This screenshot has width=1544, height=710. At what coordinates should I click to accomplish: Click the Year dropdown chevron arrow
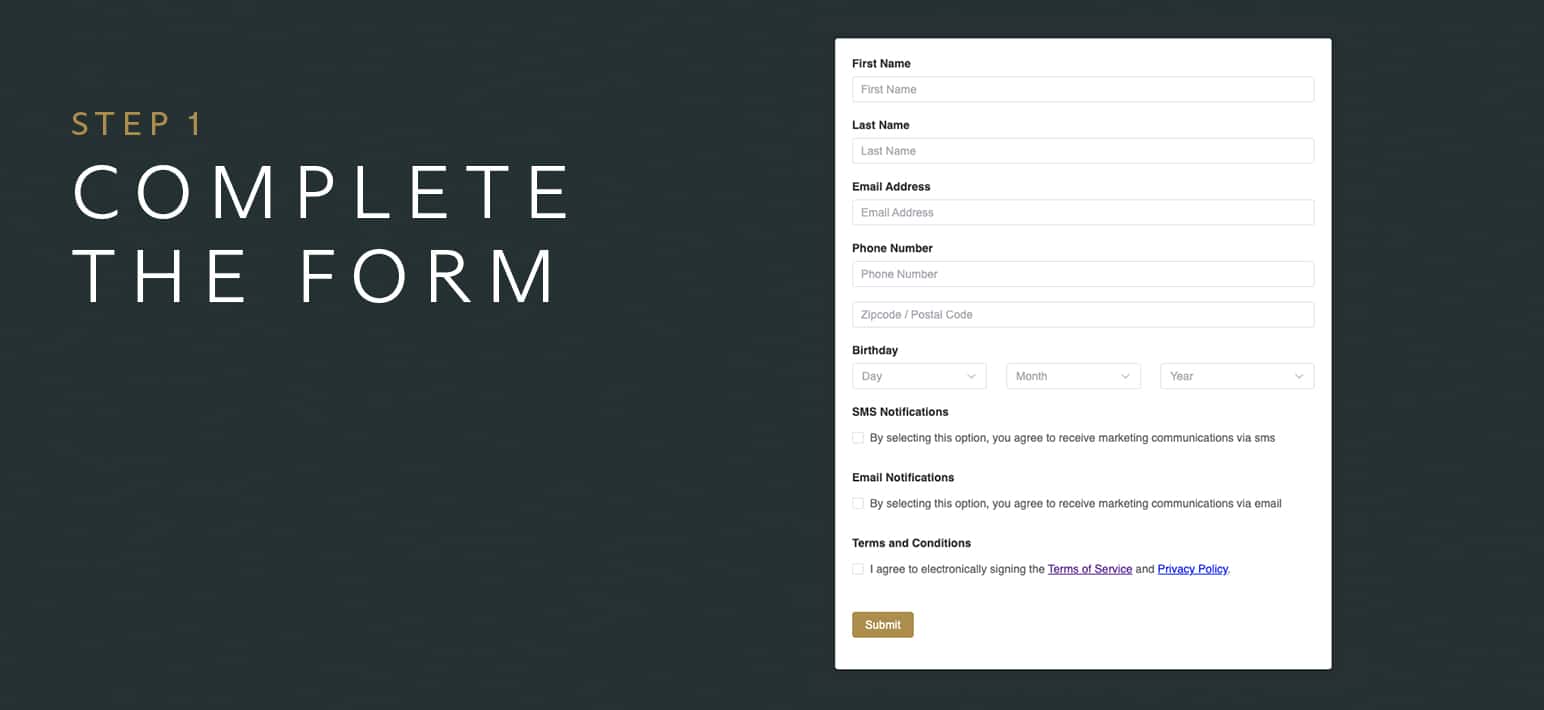coord(1299,377)
